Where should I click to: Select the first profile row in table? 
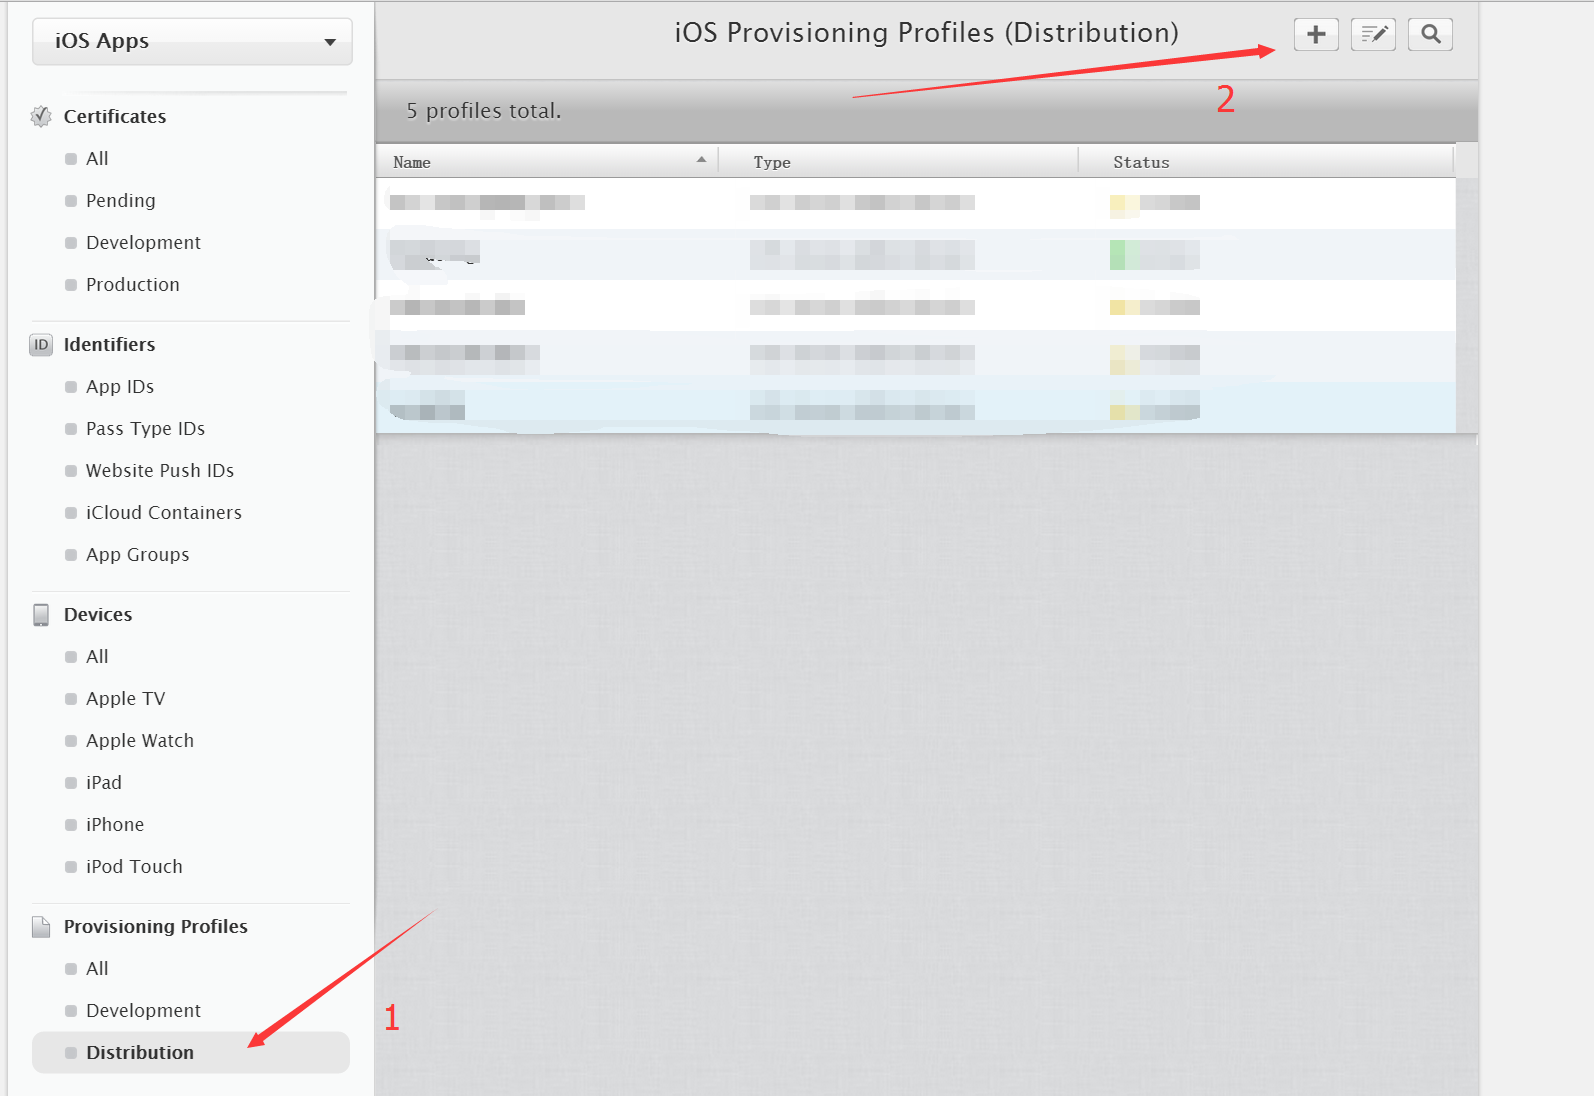coord(915,203)
